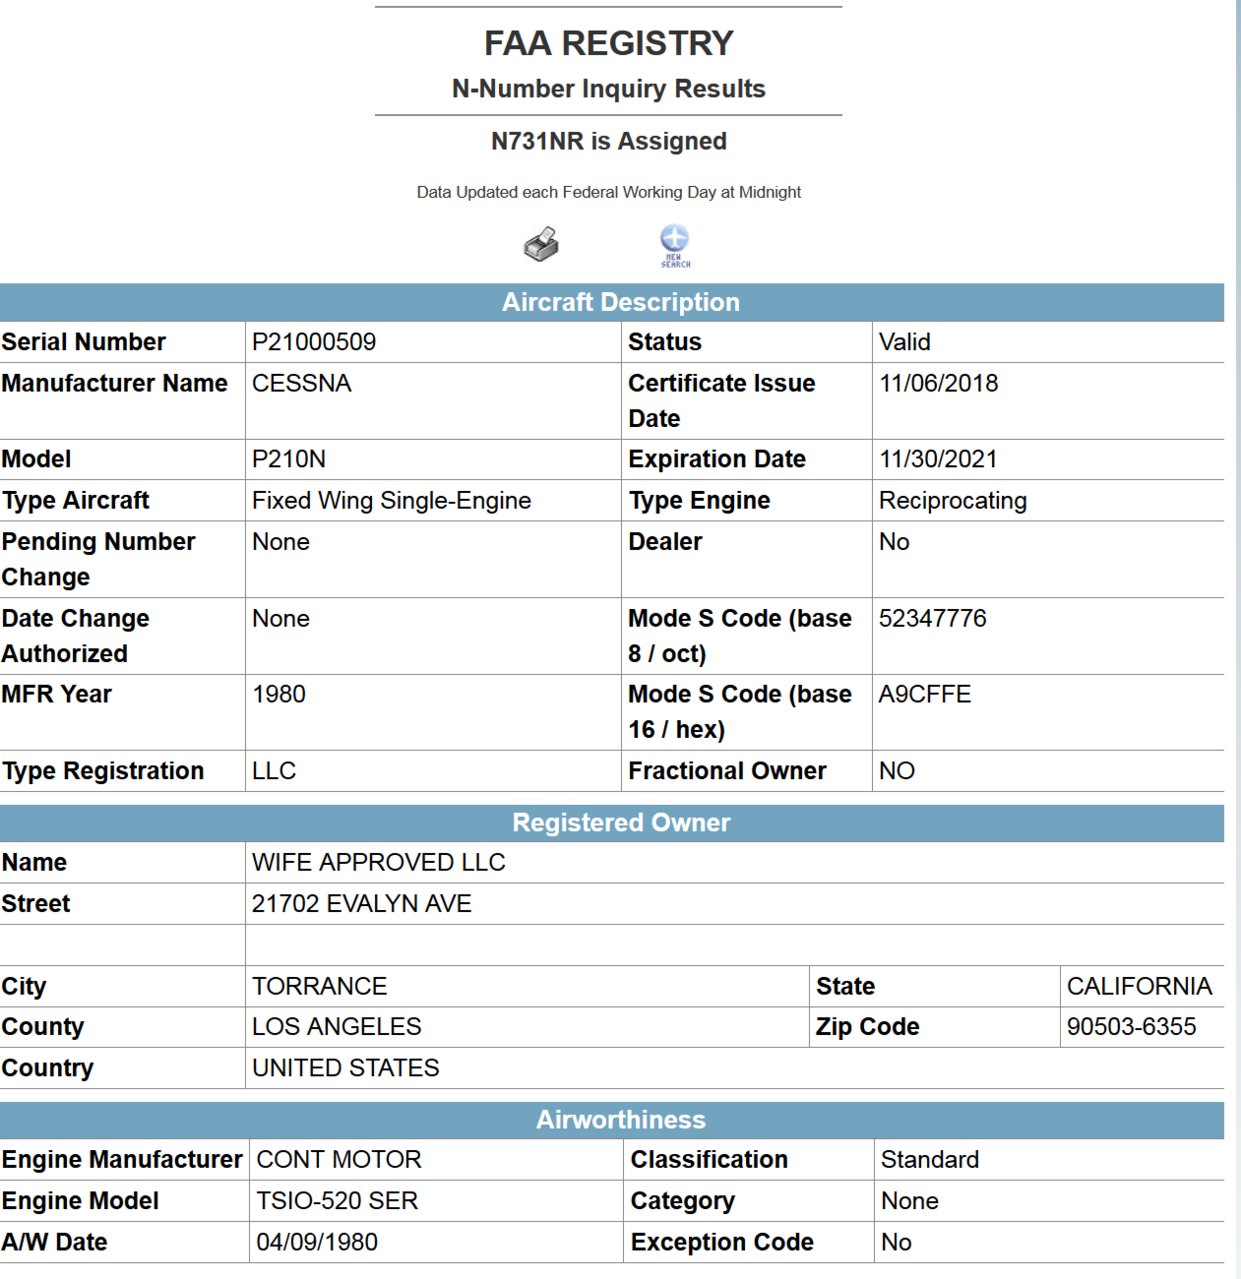Select the Date Change Authorized label

click(76, 636)
